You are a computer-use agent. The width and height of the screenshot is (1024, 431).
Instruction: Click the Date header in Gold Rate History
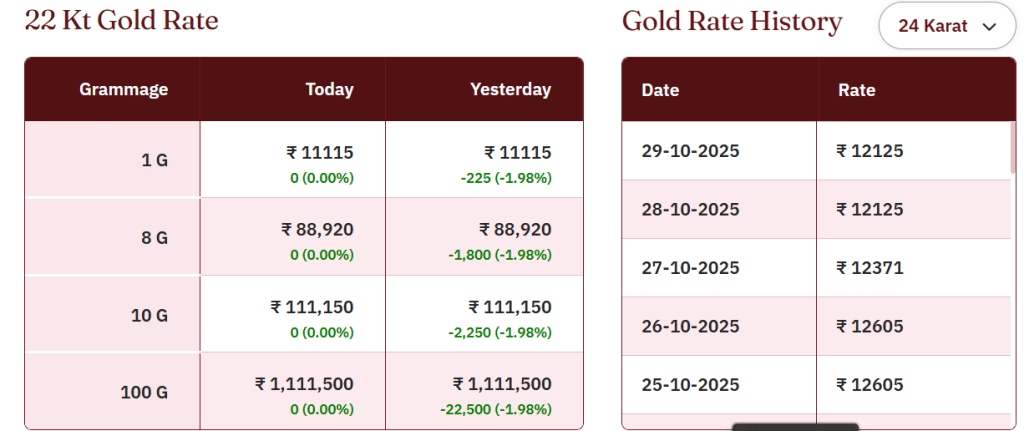pos(660,90)
